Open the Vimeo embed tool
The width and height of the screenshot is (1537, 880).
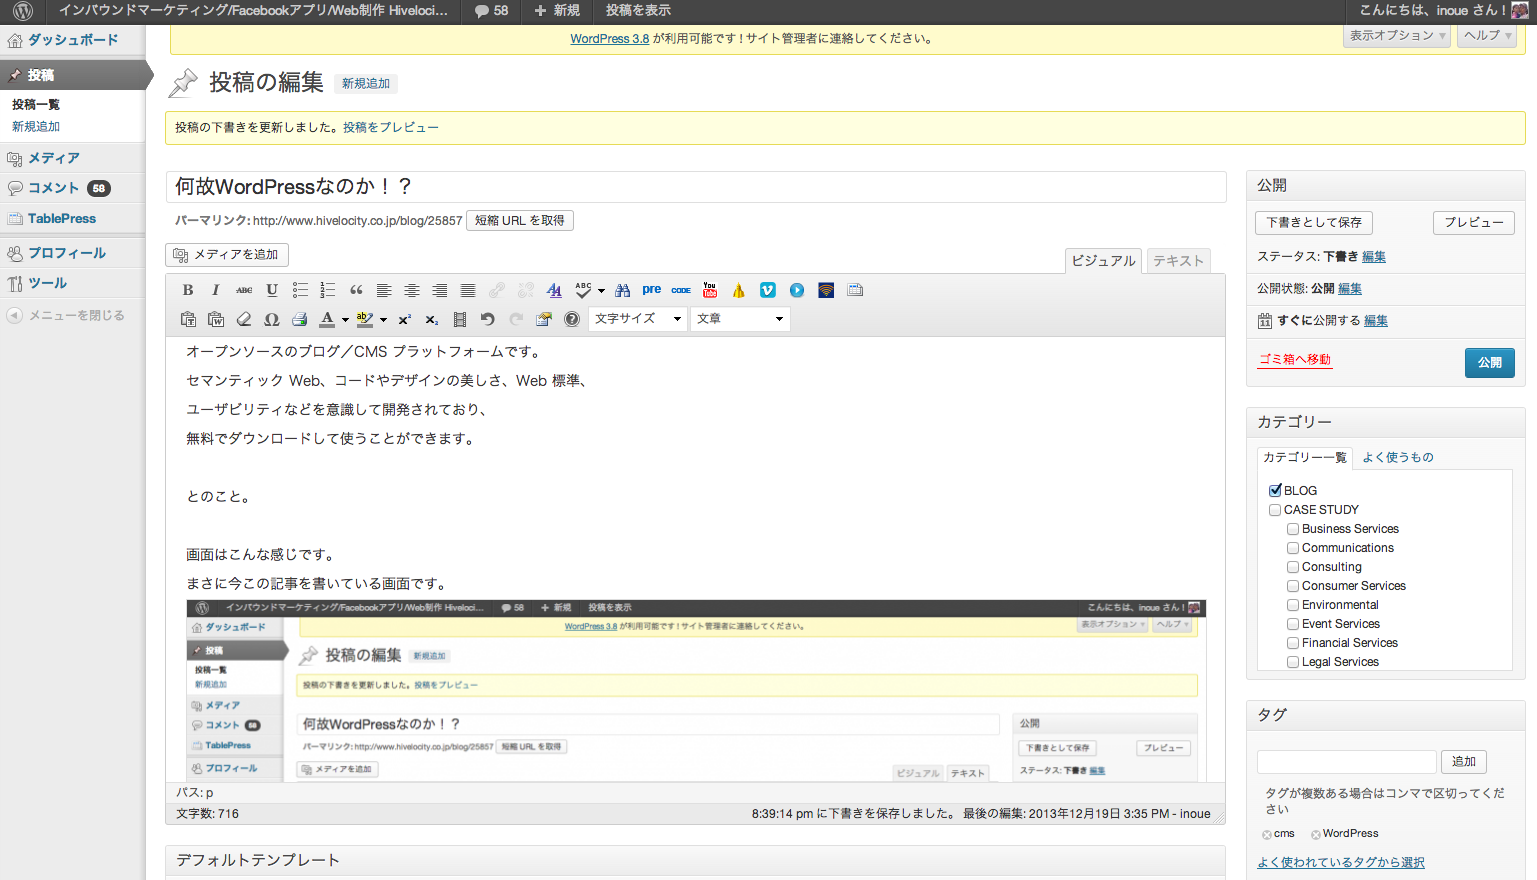[767, 290]
